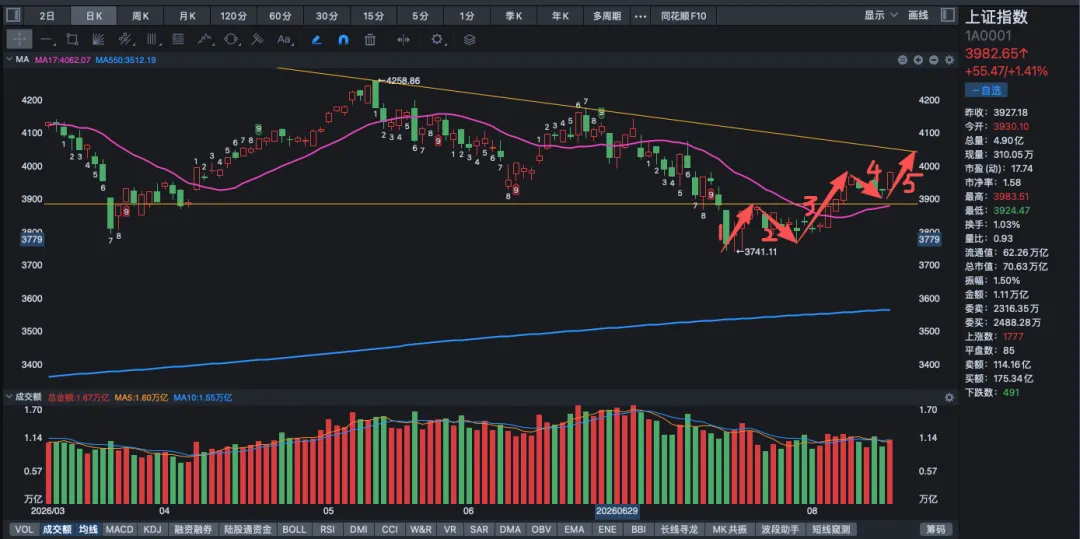Screen dimensions: 1080x539
Task: Select the Gann fan lines tool
Action: 98,39
